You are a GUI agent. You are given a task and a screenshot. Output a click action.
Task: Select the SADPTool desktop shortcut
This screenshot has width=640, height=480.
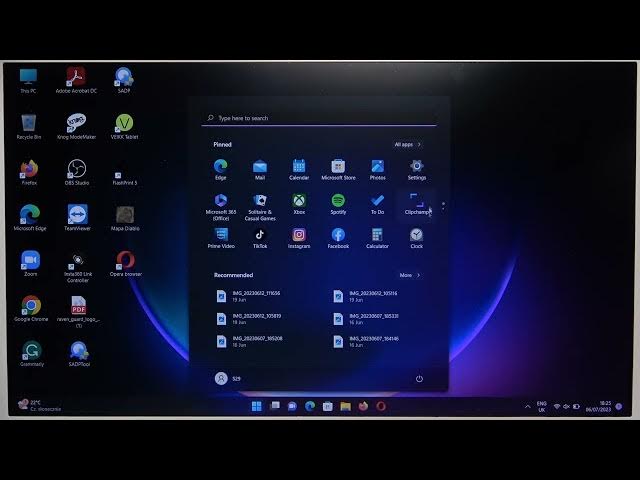point(79,353)
